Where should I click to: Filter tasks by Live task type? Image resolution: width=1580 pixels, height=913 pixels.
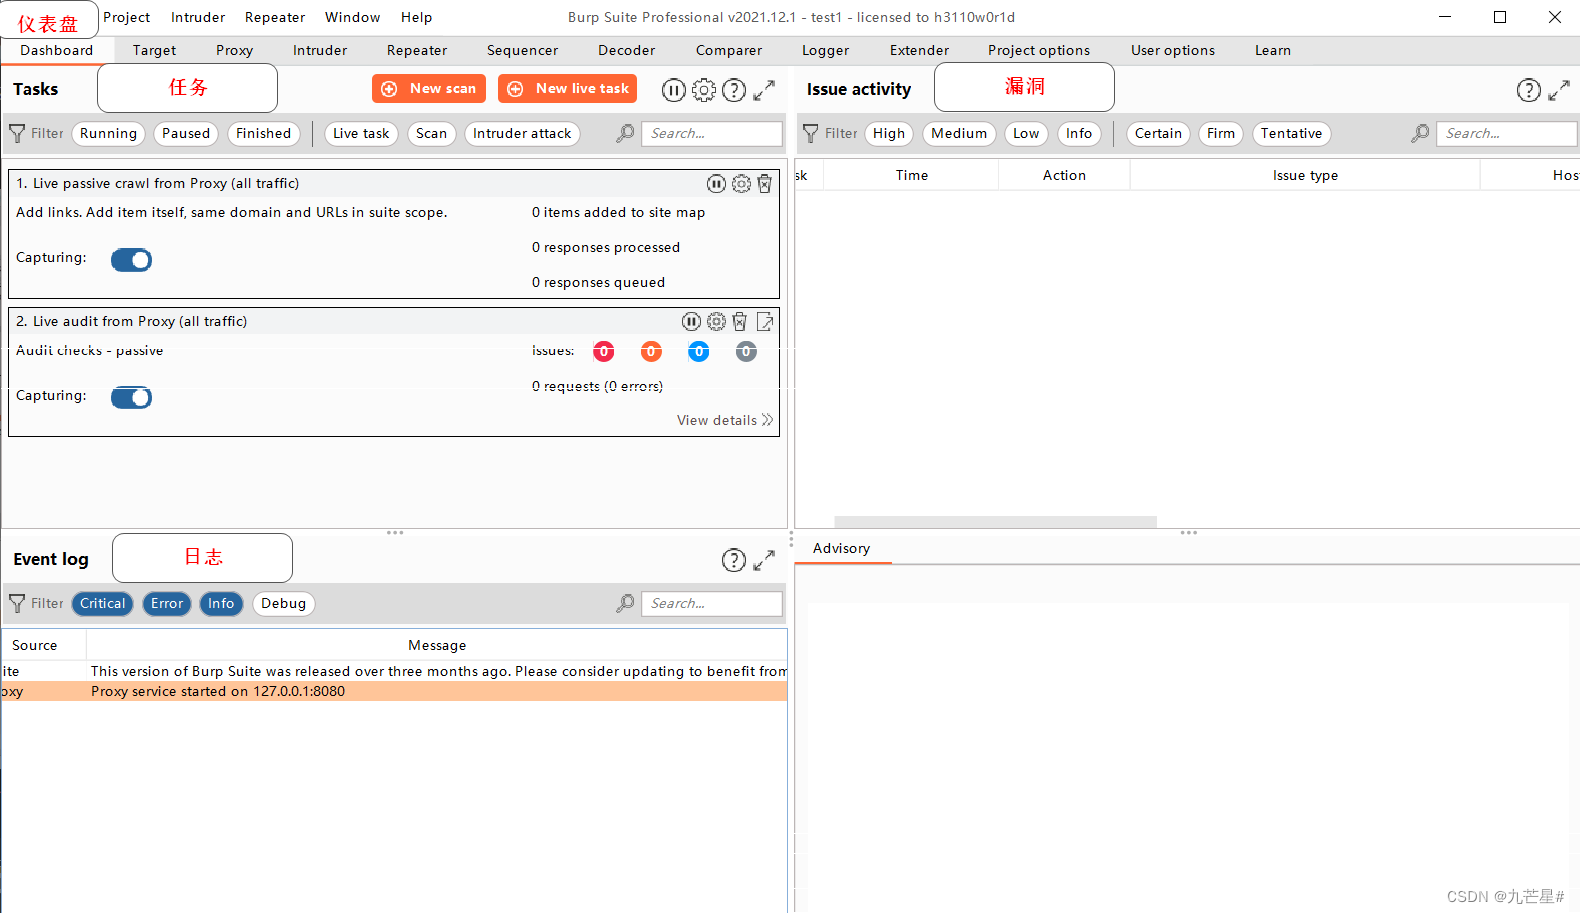click(361, 133)
